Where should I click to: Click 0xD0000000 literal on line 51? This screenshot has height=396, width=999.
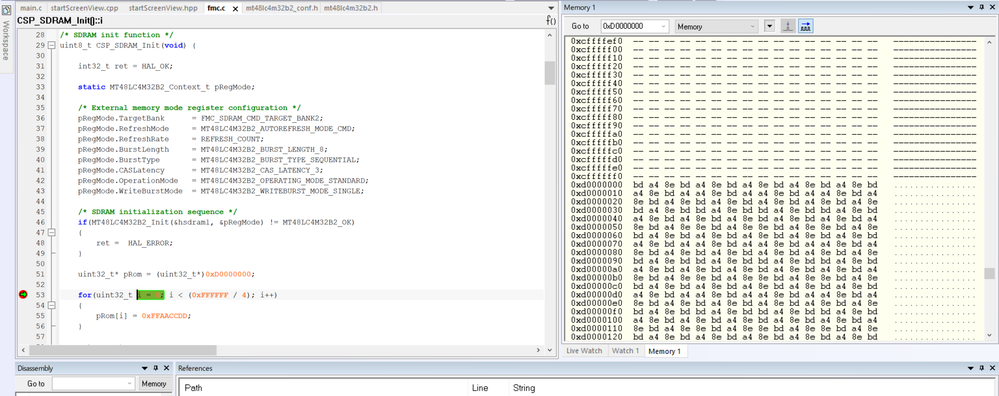(229, 274)
